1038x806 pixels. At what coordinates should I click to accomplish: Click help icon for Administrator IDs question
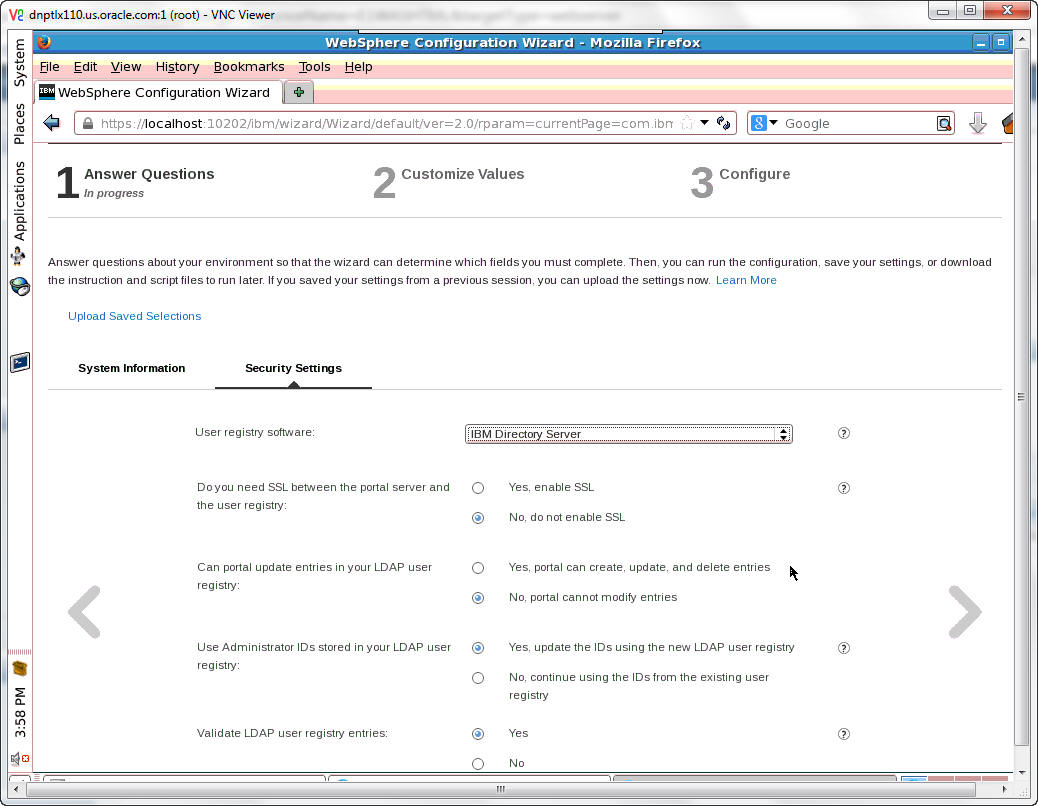point(843,649)
